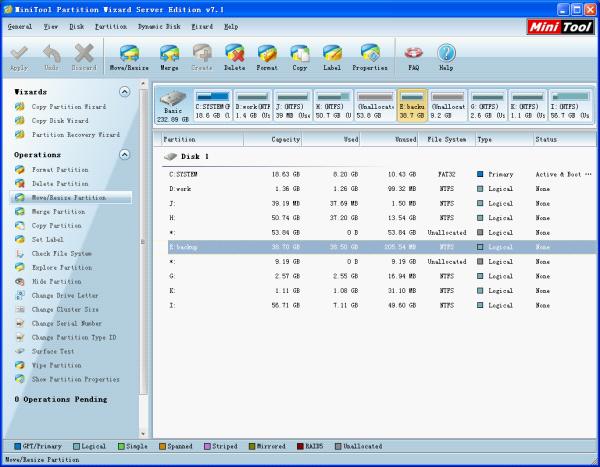Click the Create partition toolbar icon
The height and width of the screenshot is (467, 600).
(202, 57)
